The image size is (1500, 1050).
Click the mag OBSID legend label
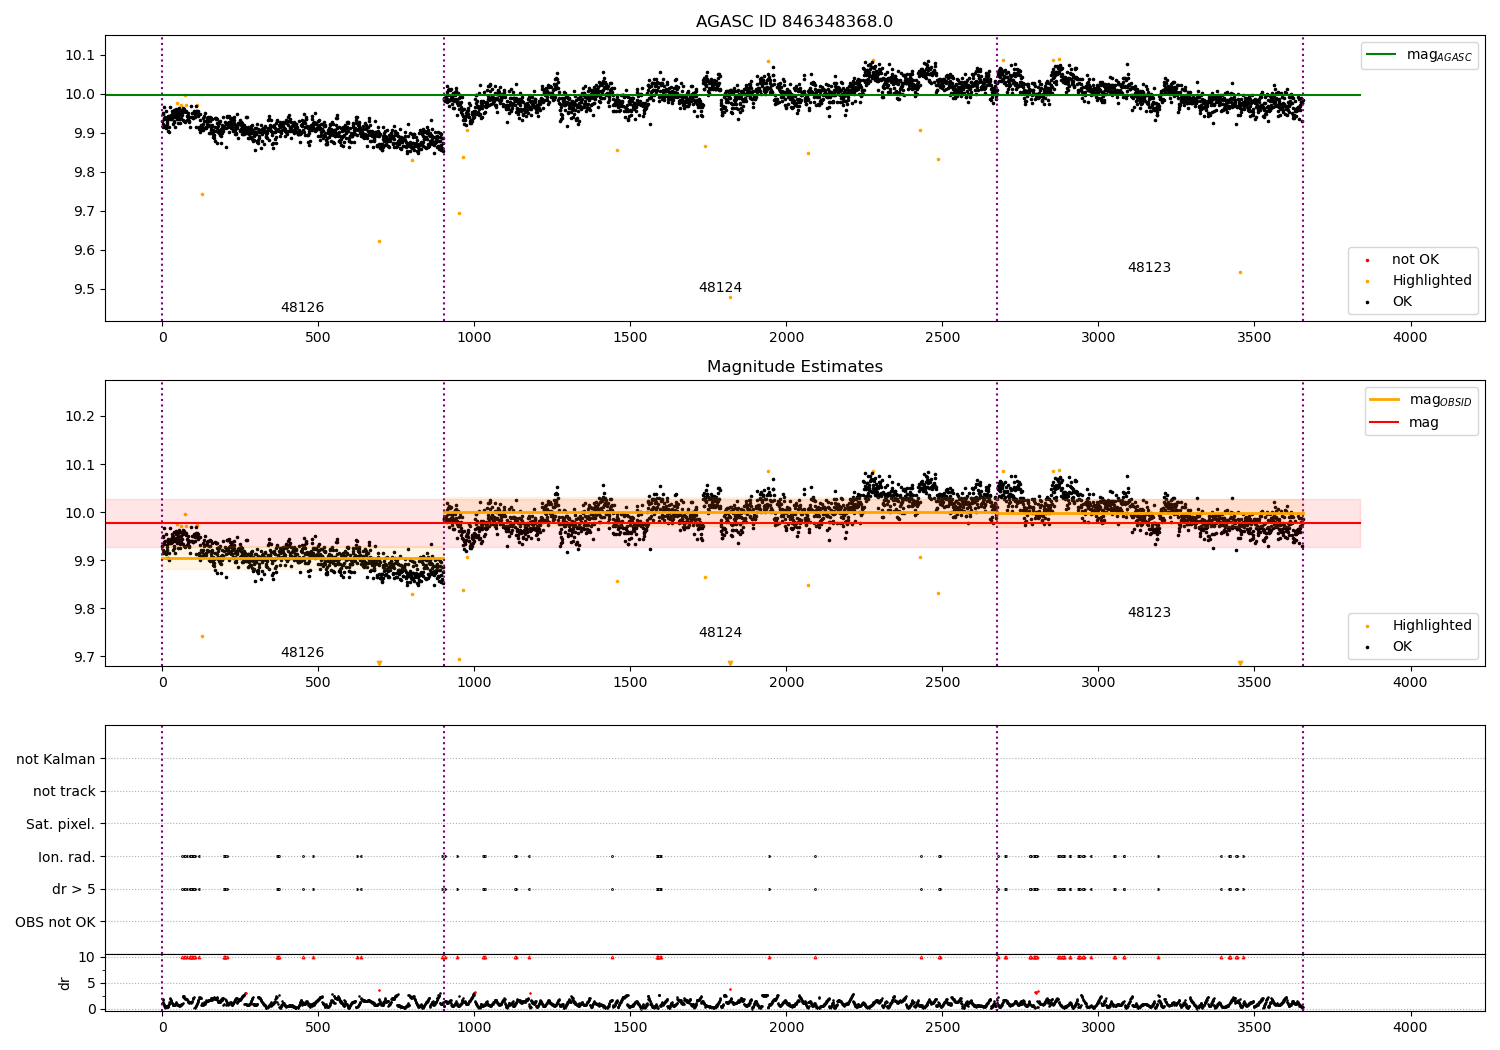point(1440,400)
